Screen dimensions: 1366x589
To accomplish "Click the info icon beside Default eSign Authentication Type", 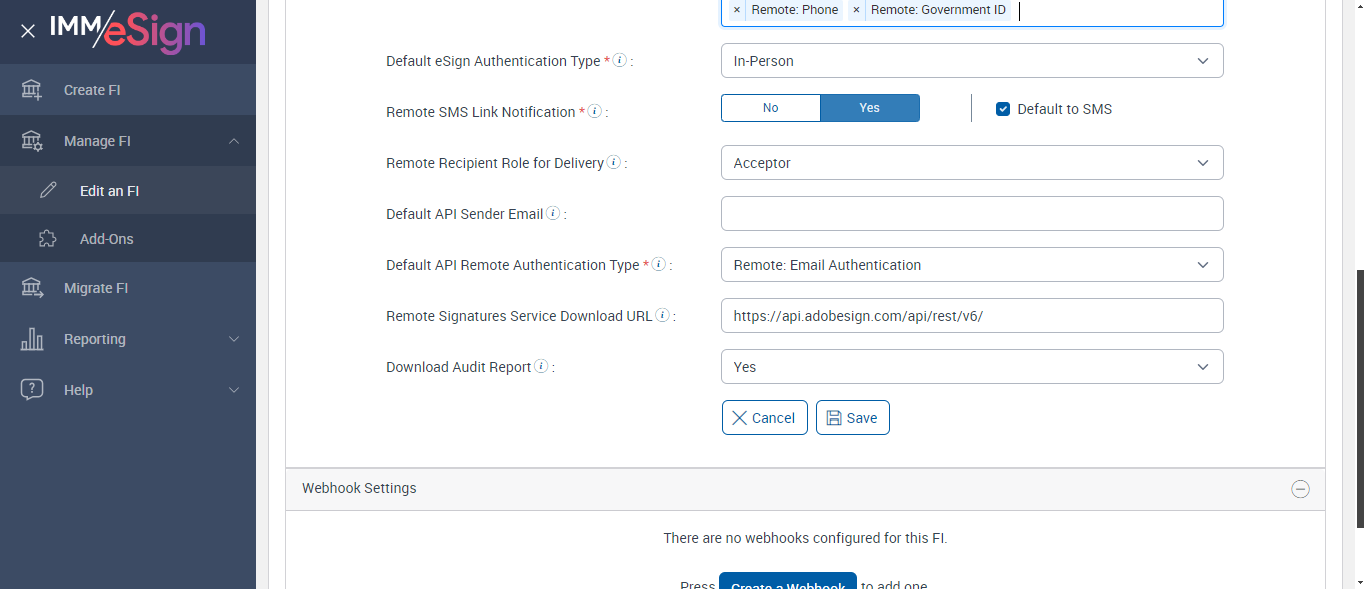I will pyautogui.click(x=620, y=61).
